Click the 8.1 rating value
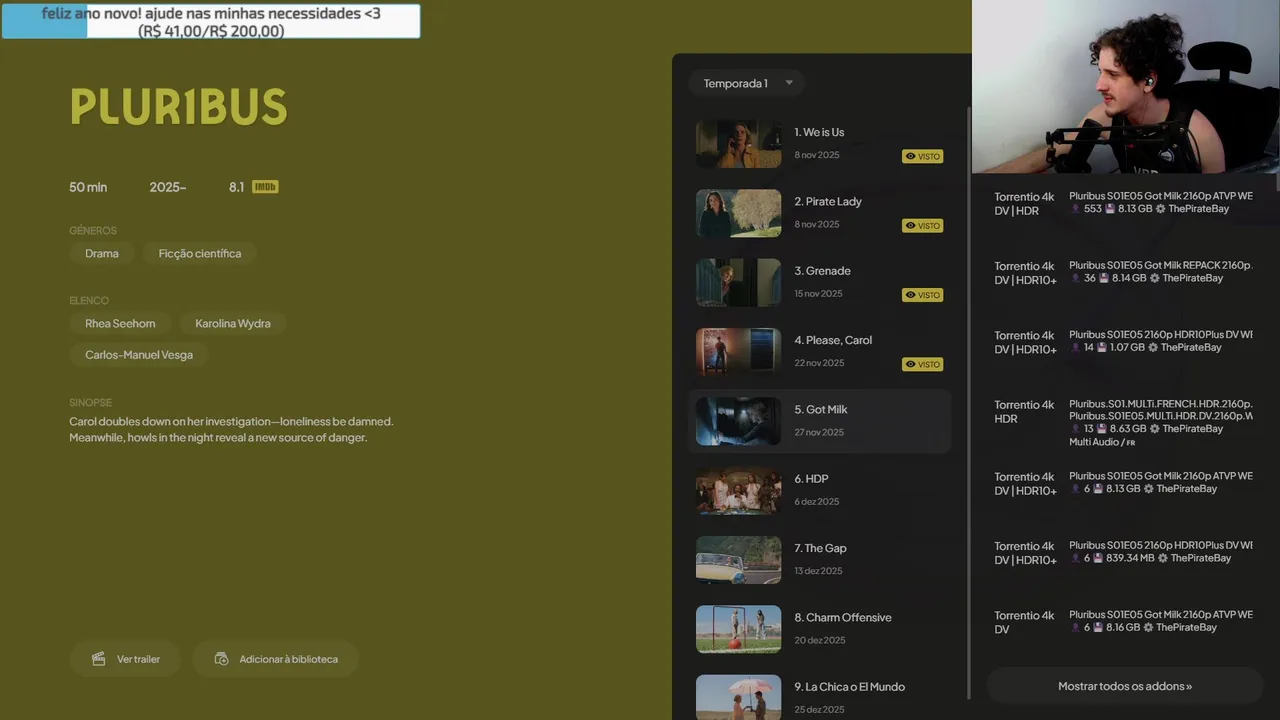Image resolution: width=1280 pixels, height=720 pixels. click(236, 187)
